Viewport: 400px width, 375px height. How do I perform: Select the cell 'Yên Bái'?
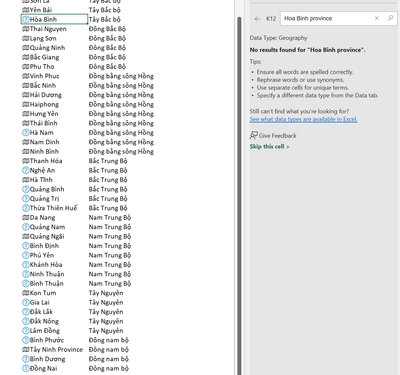54,10
